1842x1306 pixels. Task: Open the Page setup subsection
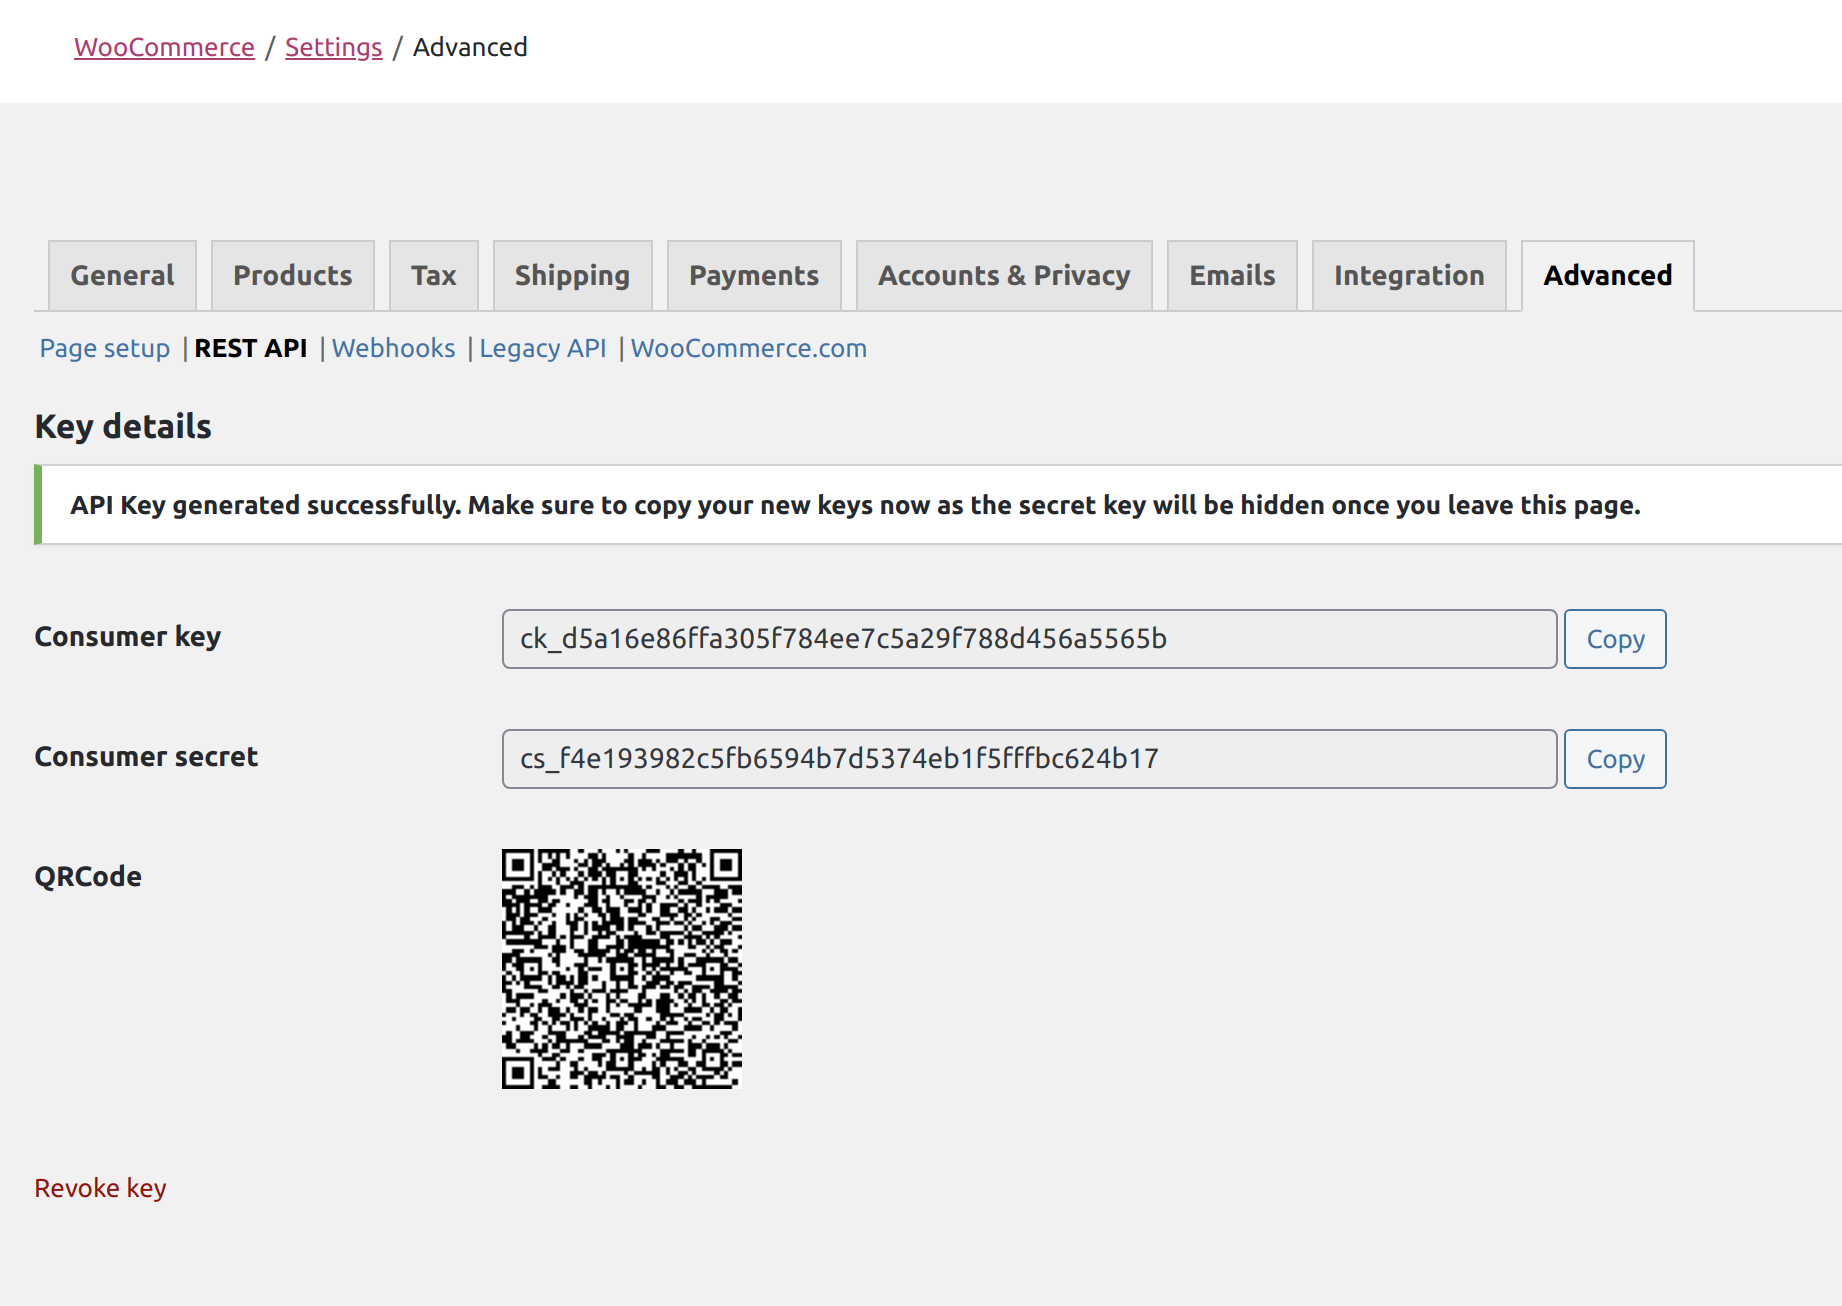[x=105, y=348]
